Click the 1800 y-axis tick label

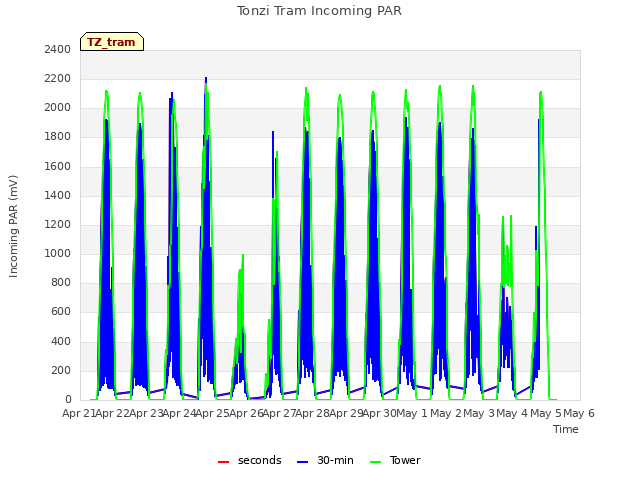[x=58, y=136]
